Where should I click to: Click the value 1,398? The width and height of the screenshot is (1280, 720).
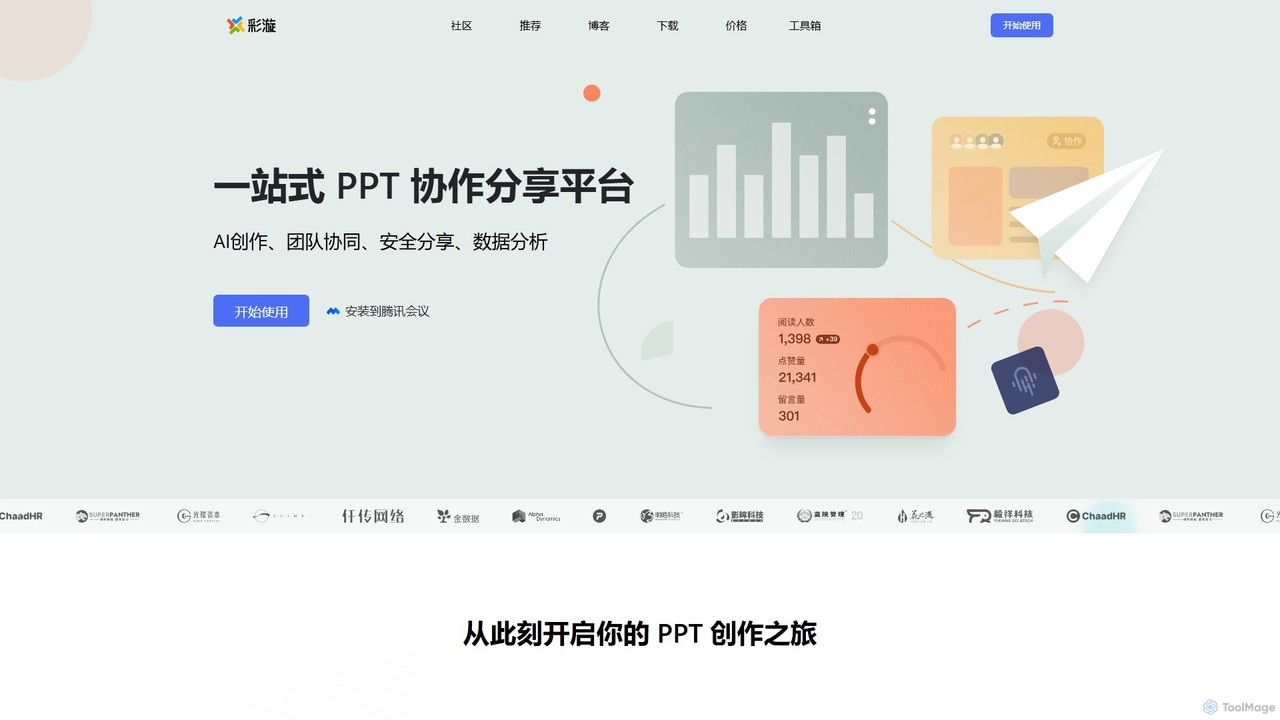(x=795, y=339)
